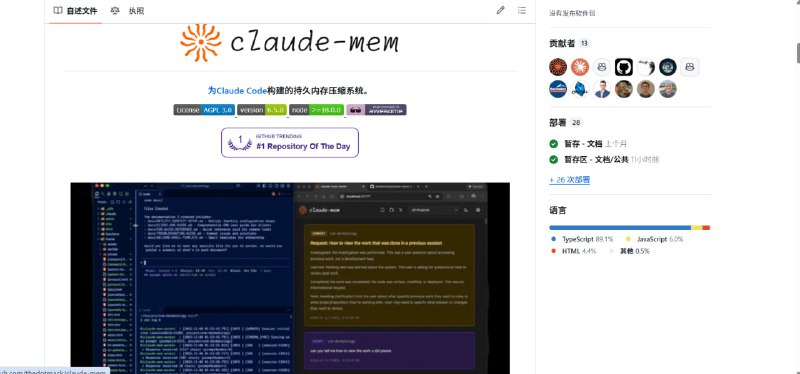This screenshot has height=374, width=800.
Task: Click green check beside 暂存 - 文档
Action: (554, 144)
